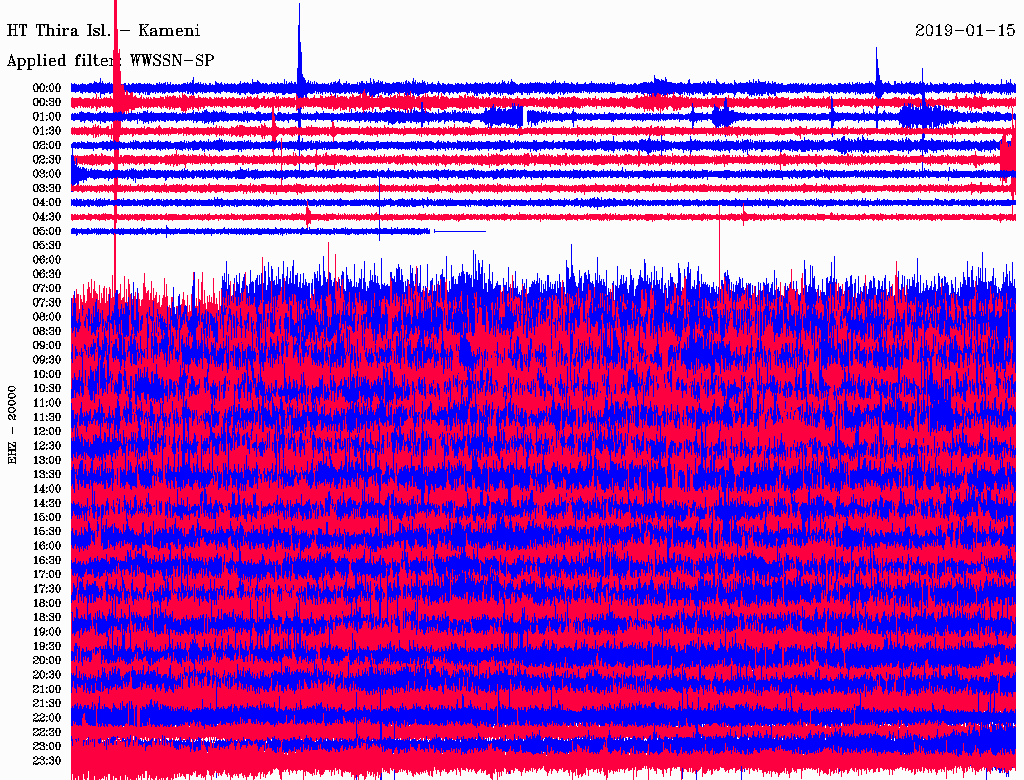Select the 00:00 time label
The width and height of the screenshot is (1024, 780).
[x=47, y=88]
